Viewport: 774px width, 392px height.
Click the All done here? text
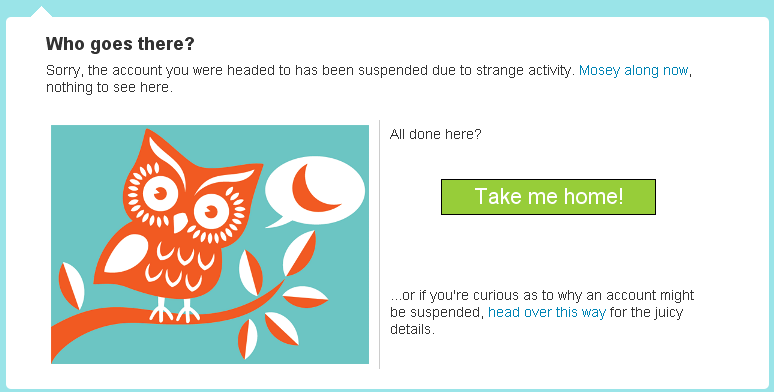point(435,134)
